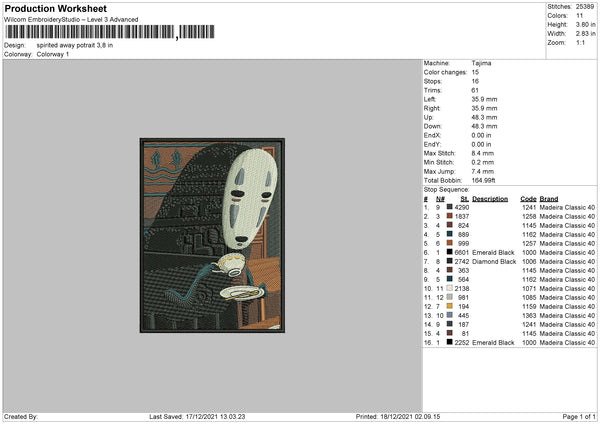Select stitch count 2138 in row 10
The width and height of the screenshot is (600, 424).
(x=462, y=289)
